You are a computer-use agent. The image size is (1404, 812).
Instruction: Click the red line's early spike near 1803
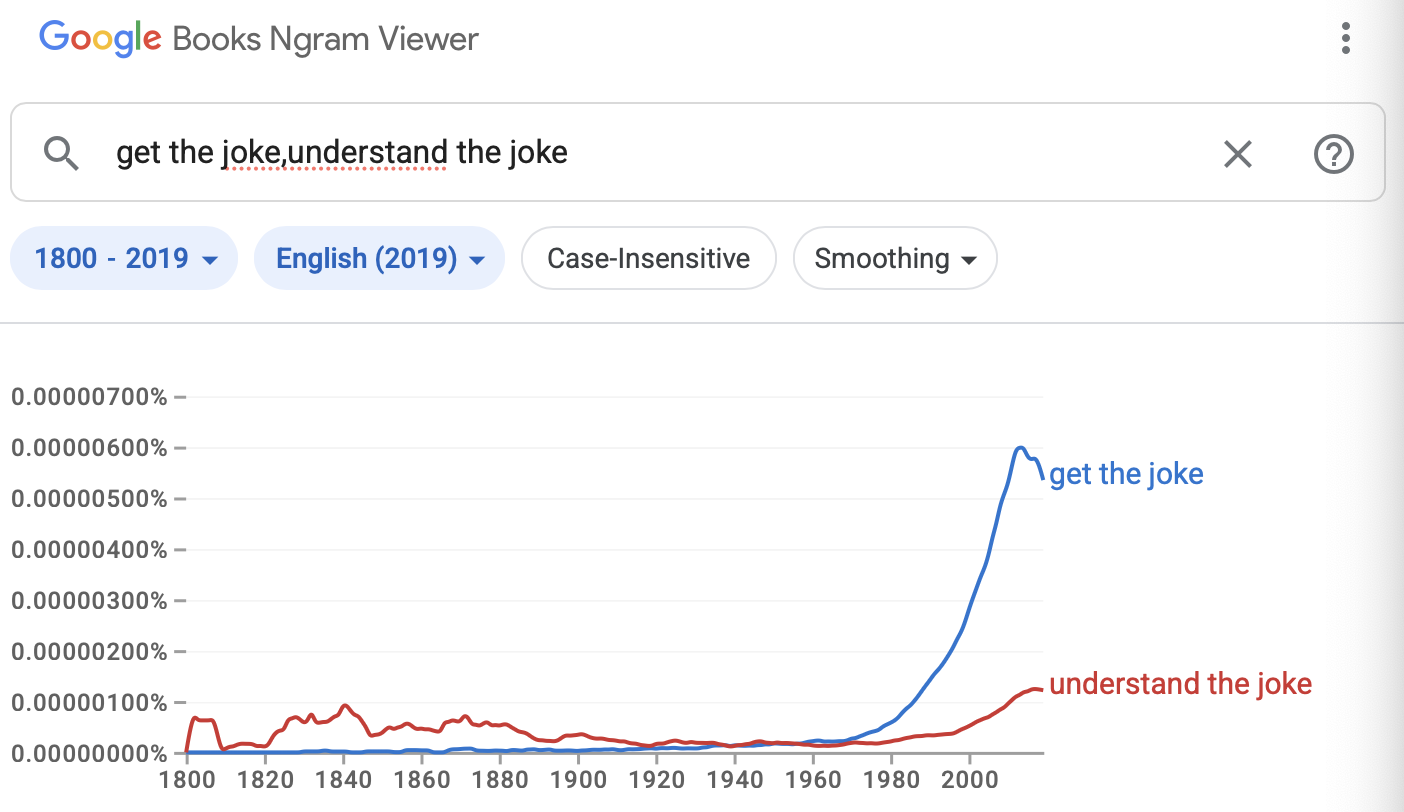click(x=197, y=718)
